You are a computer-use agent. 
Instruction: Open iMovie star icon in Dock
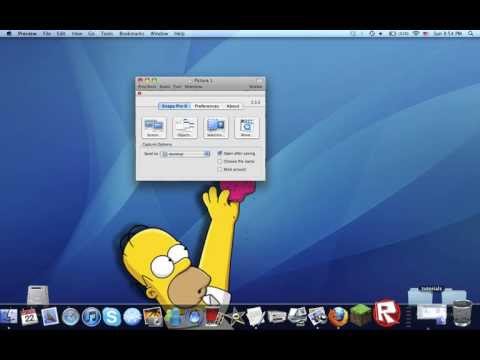[235, 317]
